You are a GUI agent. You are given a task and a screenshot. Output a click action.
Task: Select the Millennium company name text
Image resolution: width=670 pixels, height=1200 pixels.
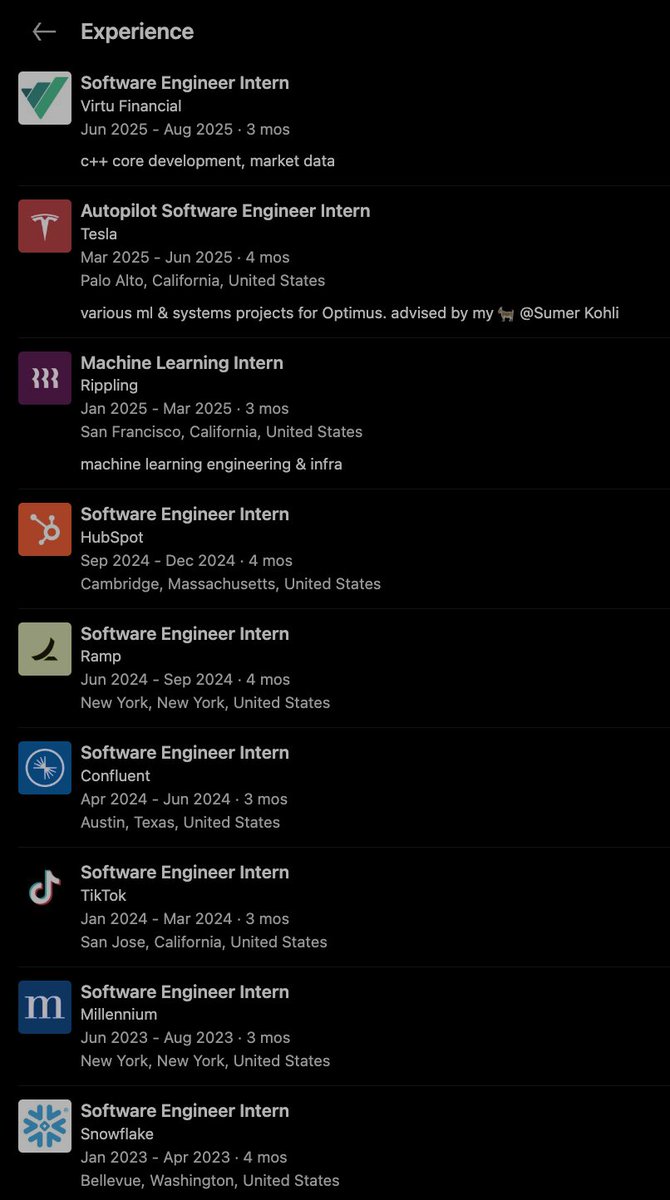click(119, 1014)
